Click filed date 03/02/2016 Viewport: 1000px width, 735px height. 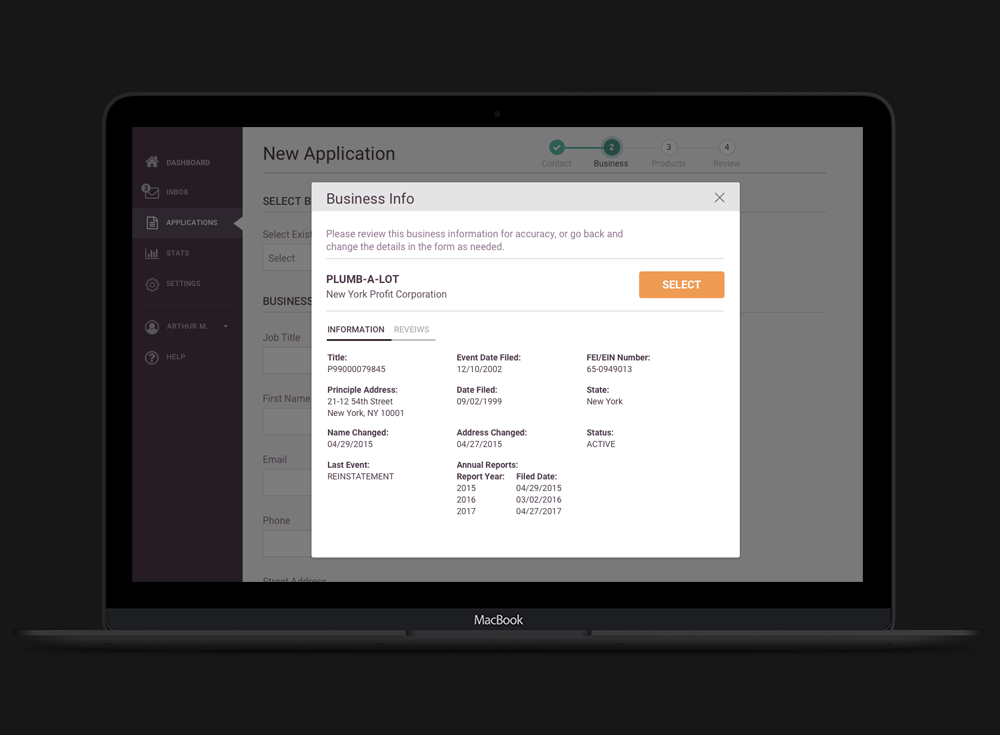(x=539, y=500)
